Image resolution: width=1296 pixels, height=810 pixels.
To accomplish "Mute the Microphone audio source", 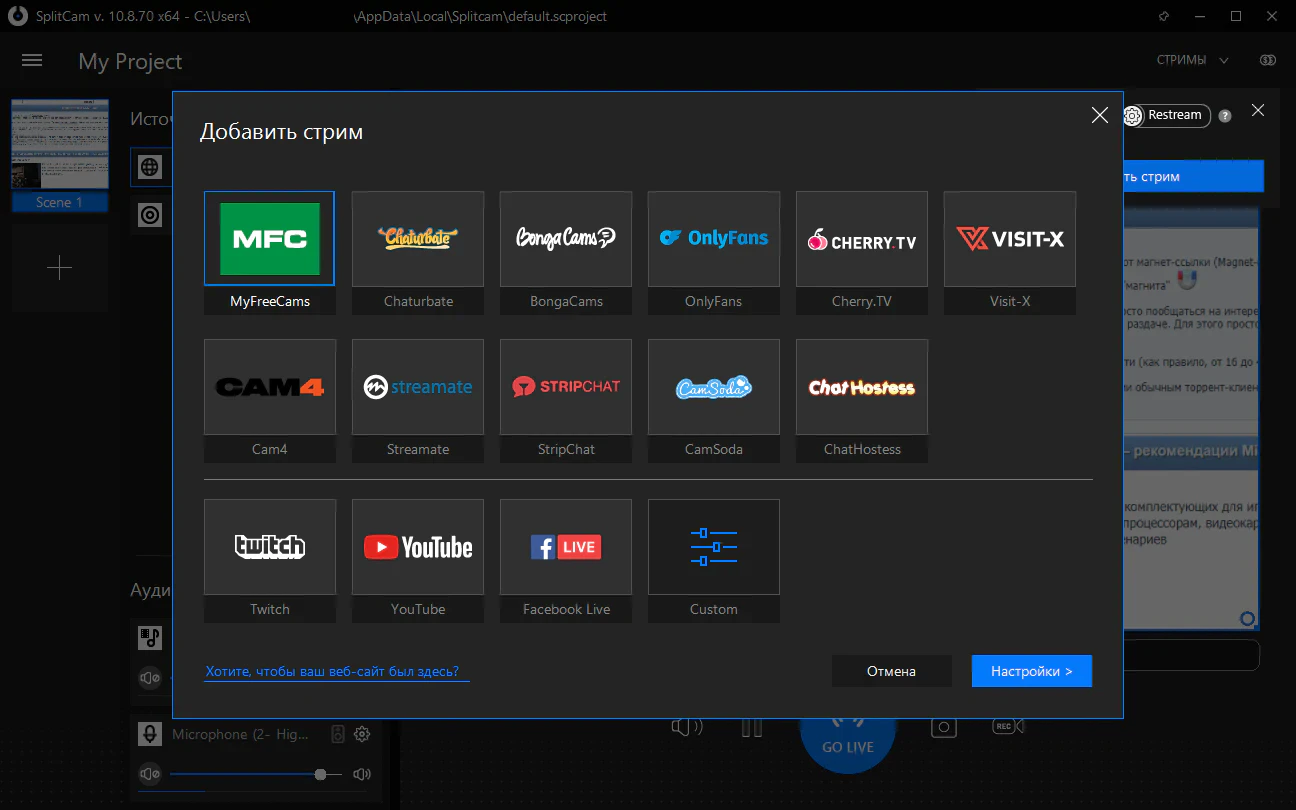I will (x=150, y=774).
